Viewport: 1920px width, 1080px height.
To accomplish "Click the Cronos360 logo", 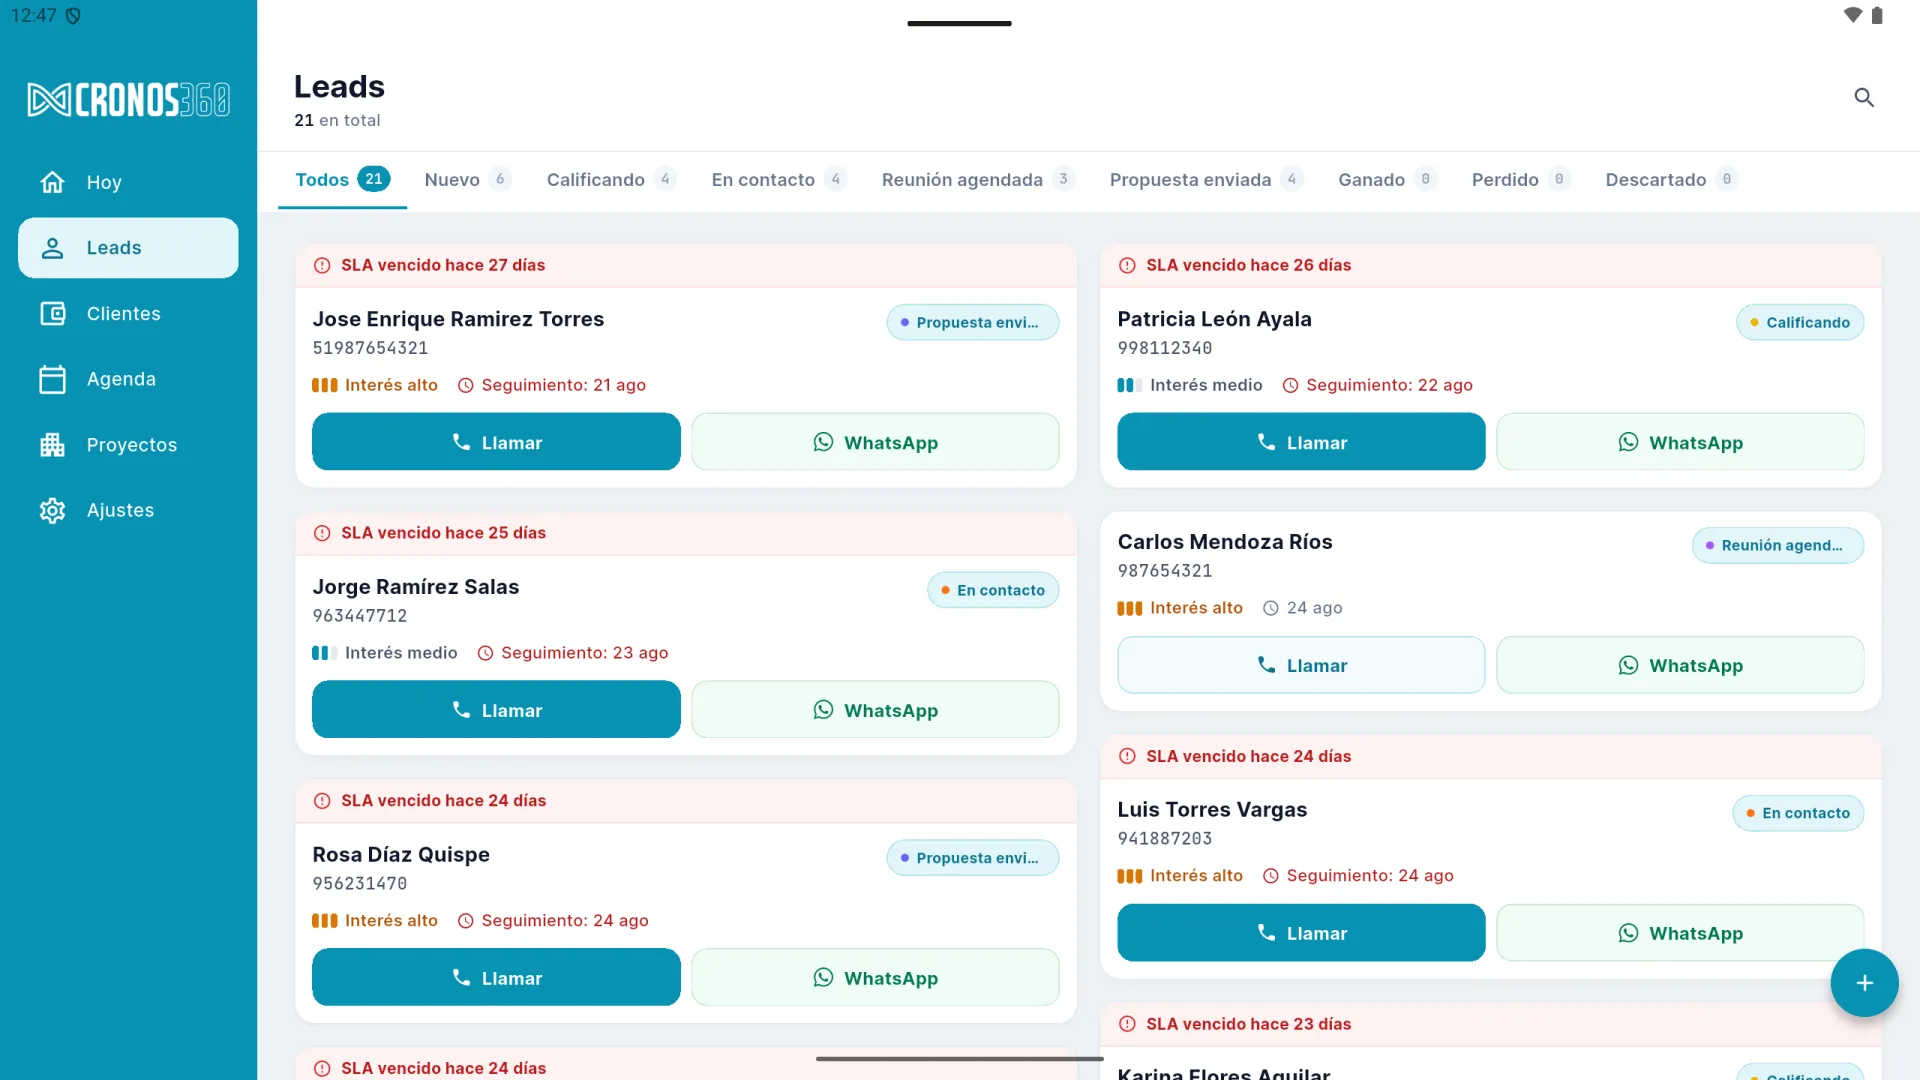I will (128, 100).
